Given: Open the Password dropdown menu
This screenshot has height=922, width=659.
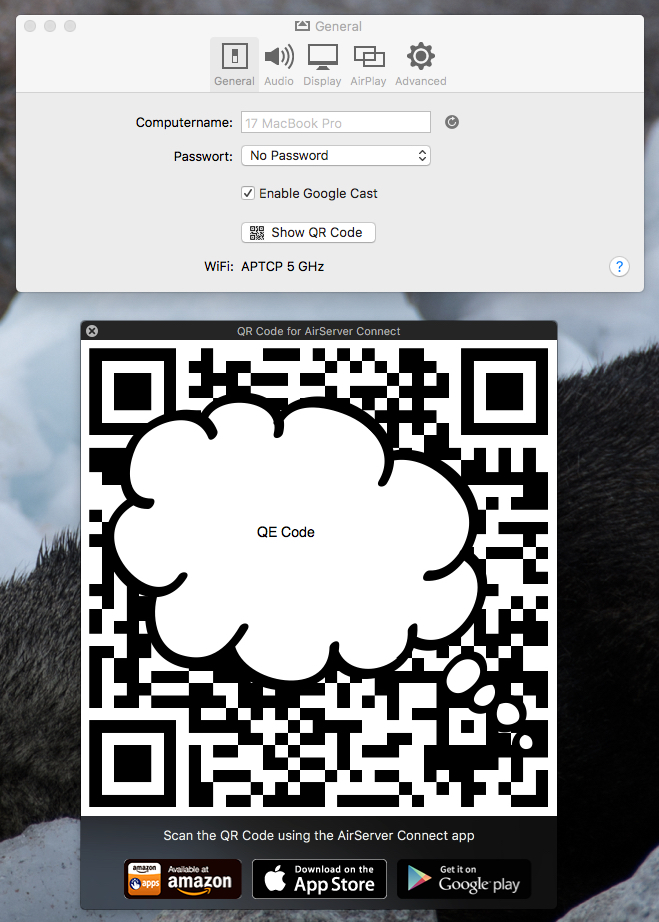Looking at the screenshot, I should point(336,156).
